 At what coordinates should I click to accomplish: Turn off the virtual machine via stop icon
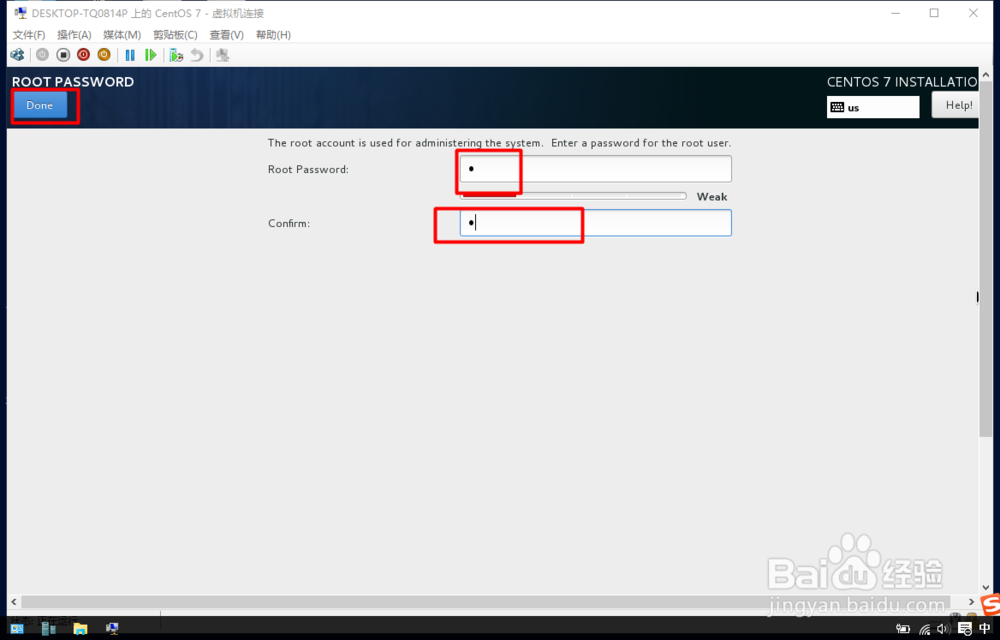[64, 54]
